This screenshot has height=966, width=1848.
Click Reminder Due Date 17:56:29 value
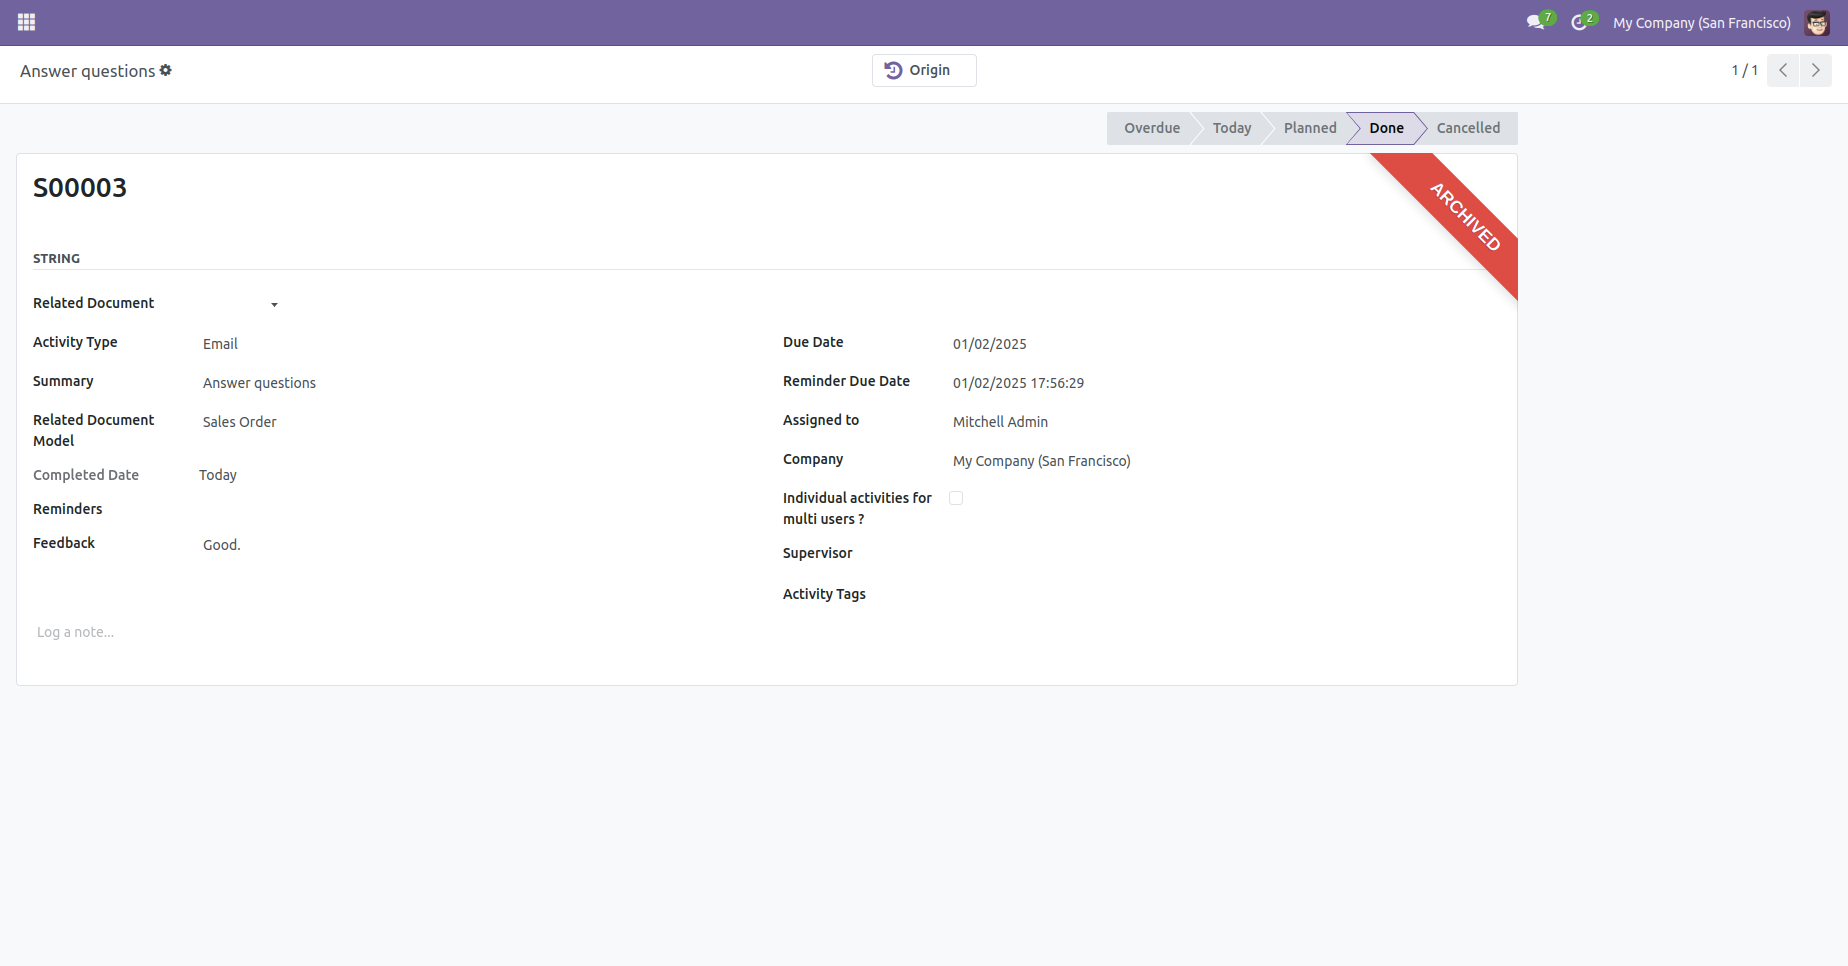click(x=1018, y=383)
